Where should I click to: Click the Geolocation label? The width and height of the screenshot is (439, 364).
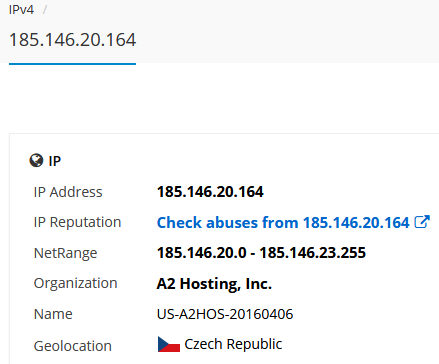(73, 346)
